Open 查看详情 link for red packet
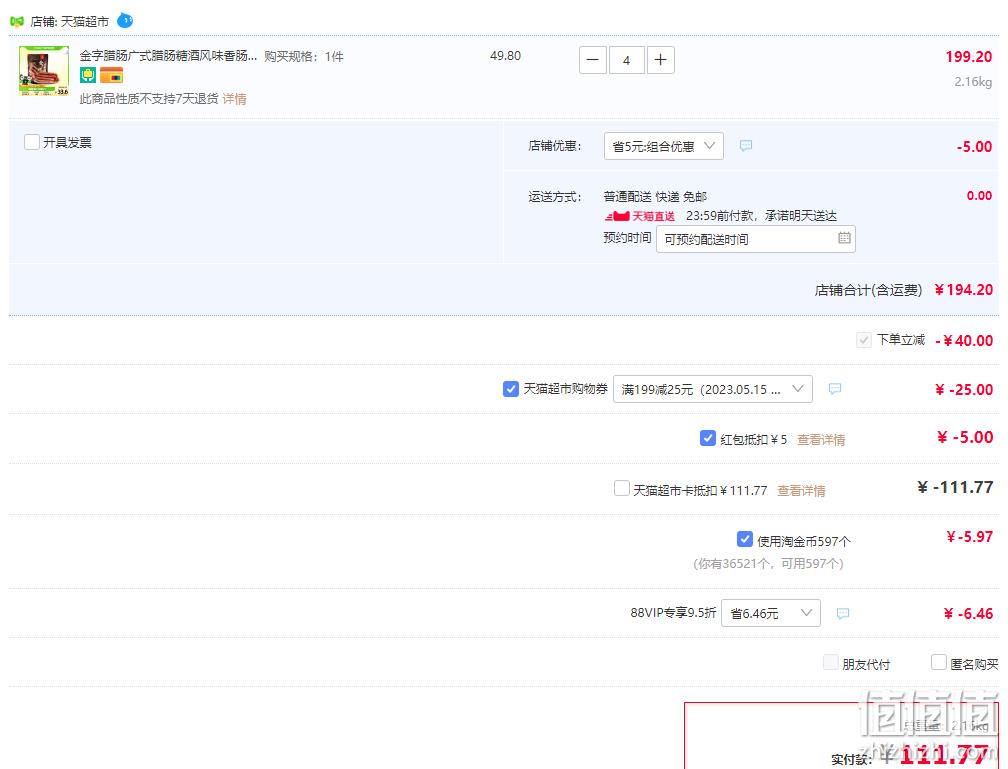 coord(821,440)
